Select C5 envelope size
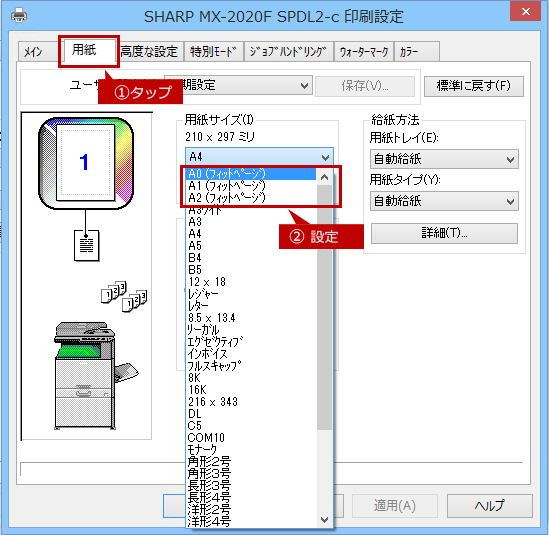 pos(251,425)
